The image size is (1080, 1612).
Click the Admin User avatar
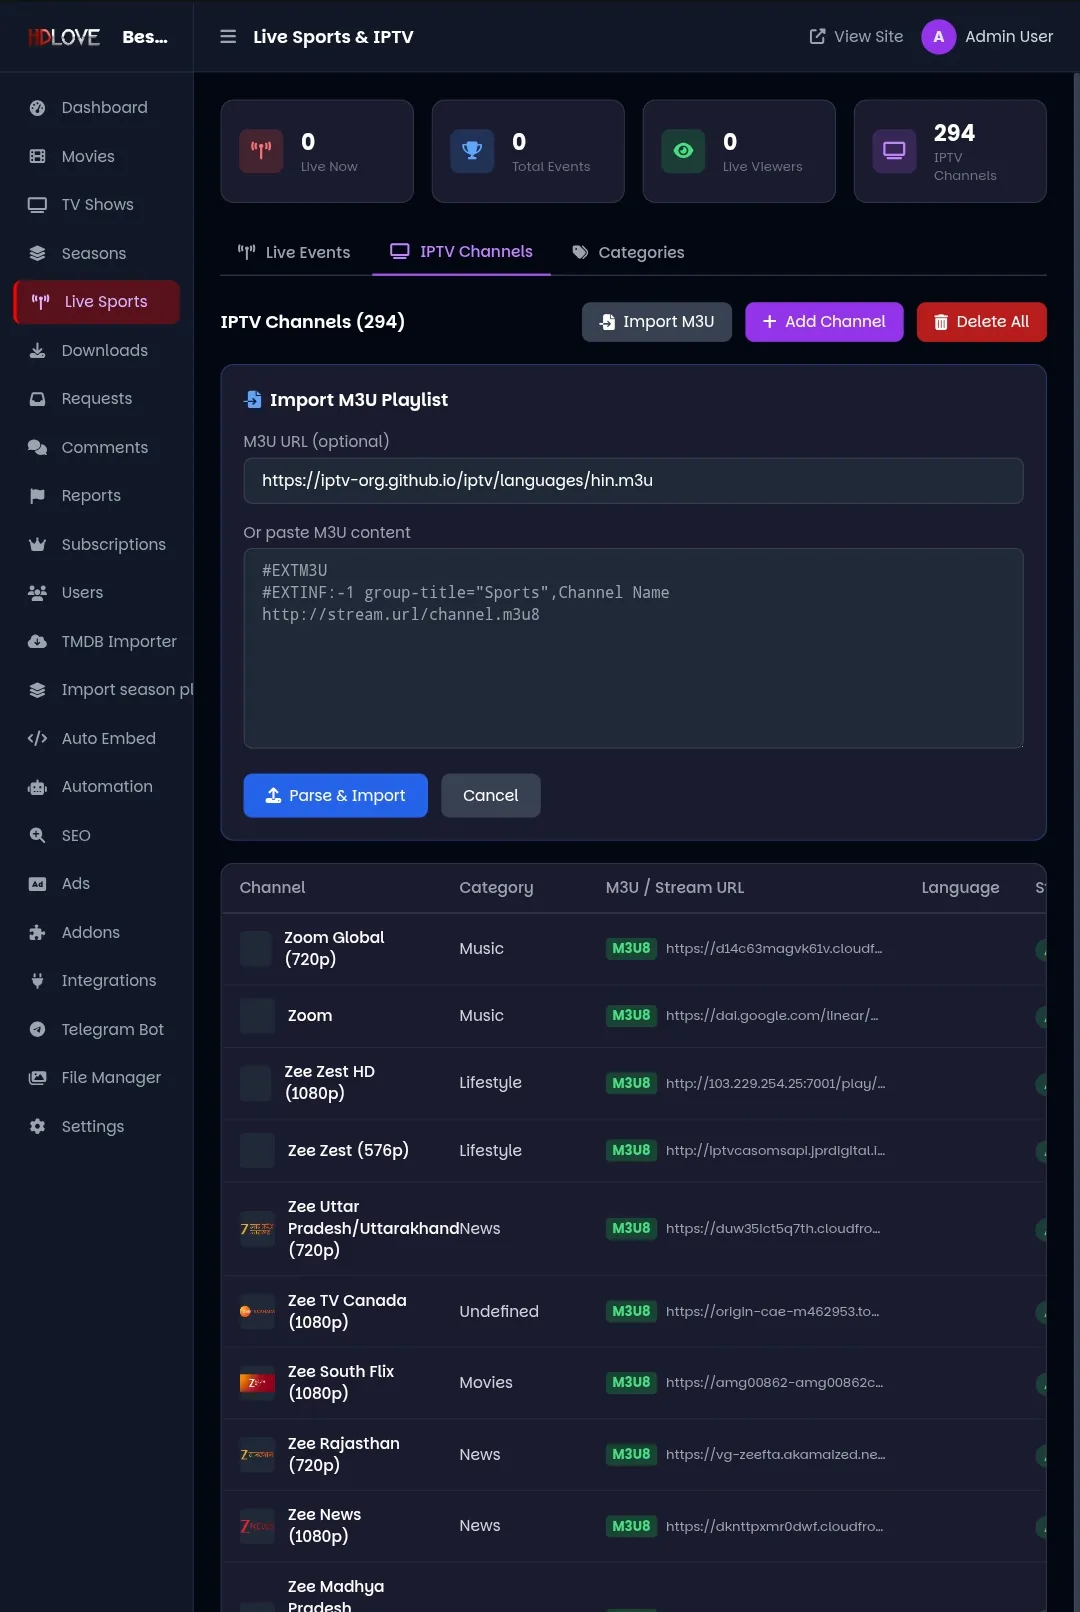pos(938,37)
